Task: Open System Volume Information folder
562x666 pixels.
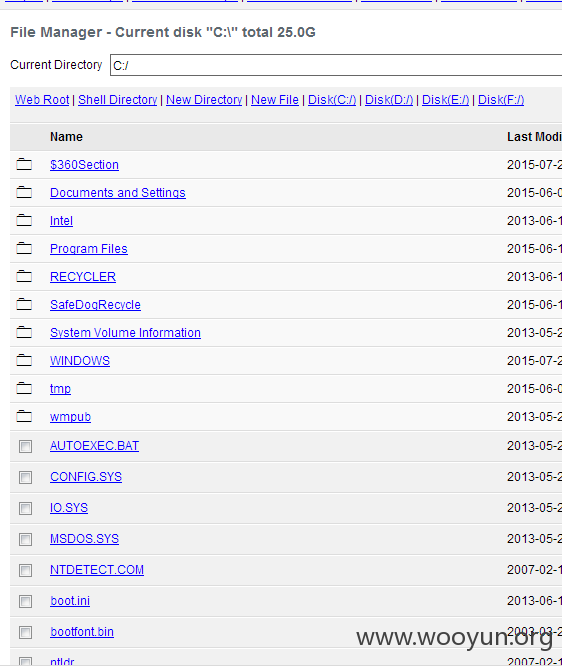Action: pos(125,333)
